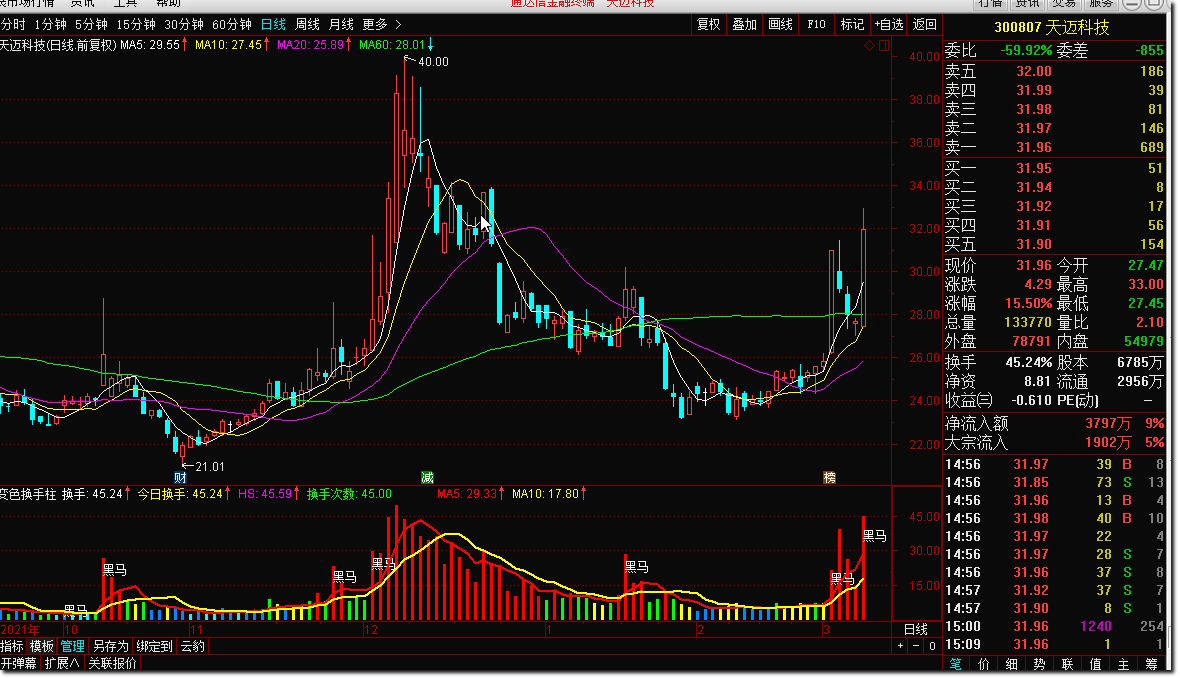Open the 服务 service menu

coord(1101,4)
